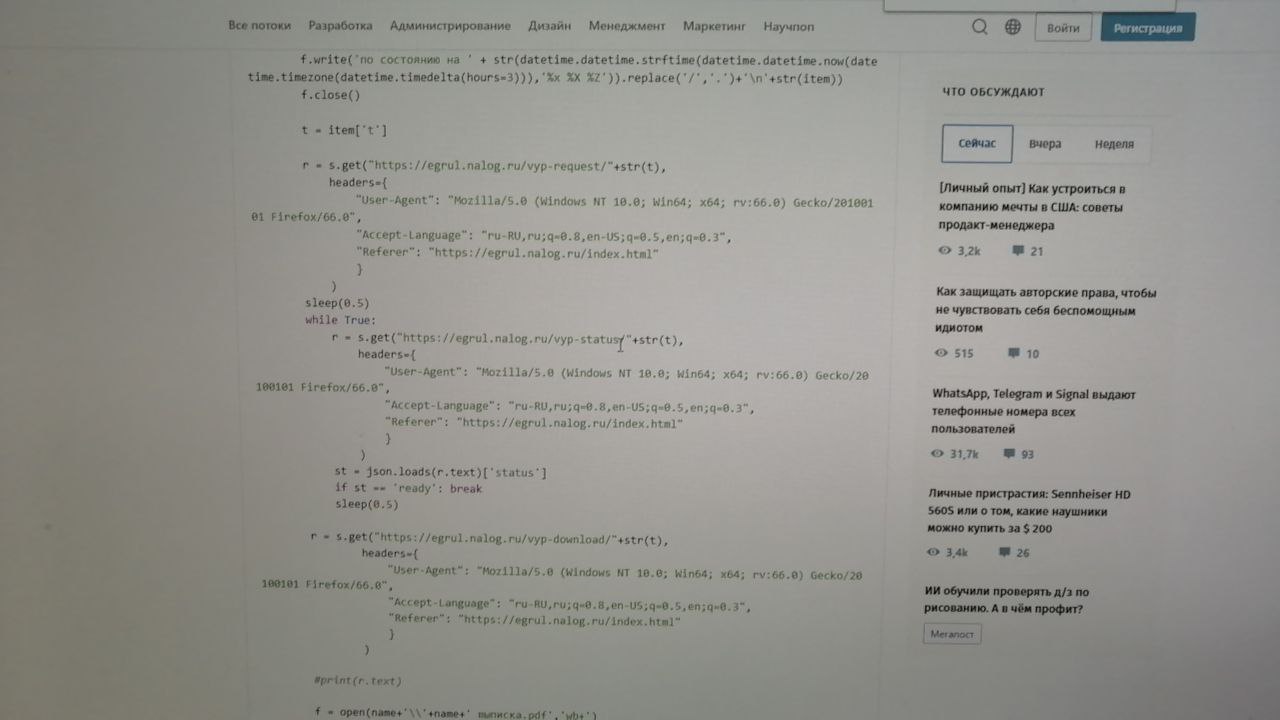Go to the Администрирование section

coord(450,26)
